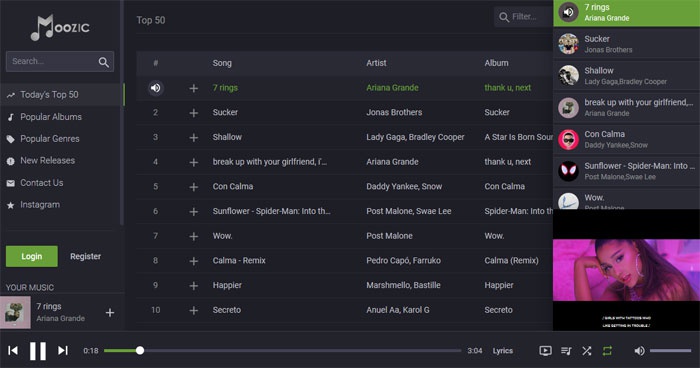Click the Ariana Grande video thumbnail
The height and width of the screenshot is (368, 700).
626,270
